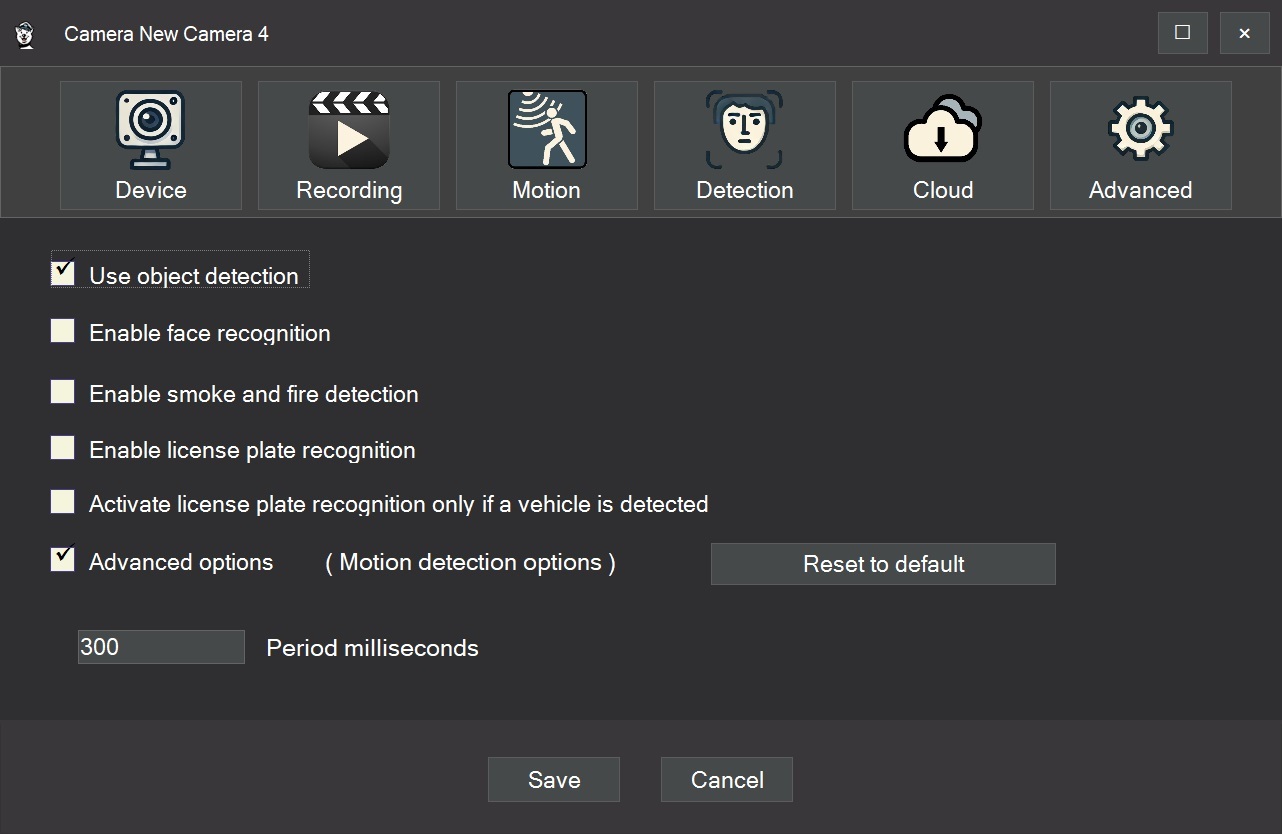Uncheck the Advanced options checkbox

click(x=63, y=559)
